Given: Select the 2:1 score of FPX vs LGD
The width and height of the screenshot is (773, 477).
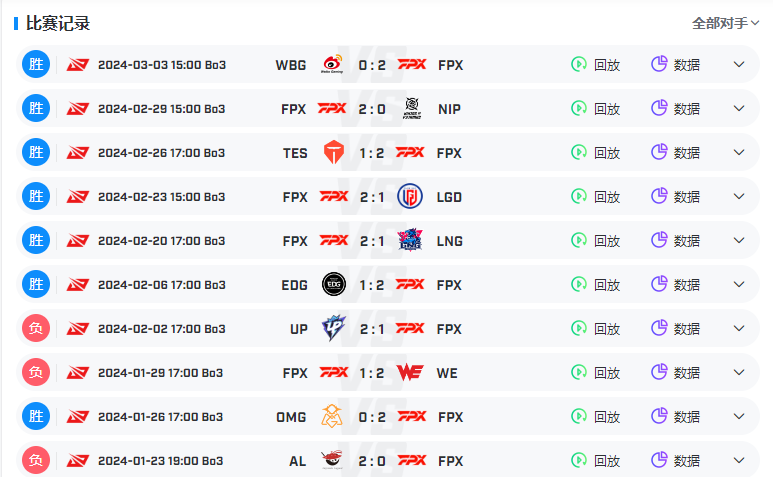Looking at the screenshot, I should point(372,197).
